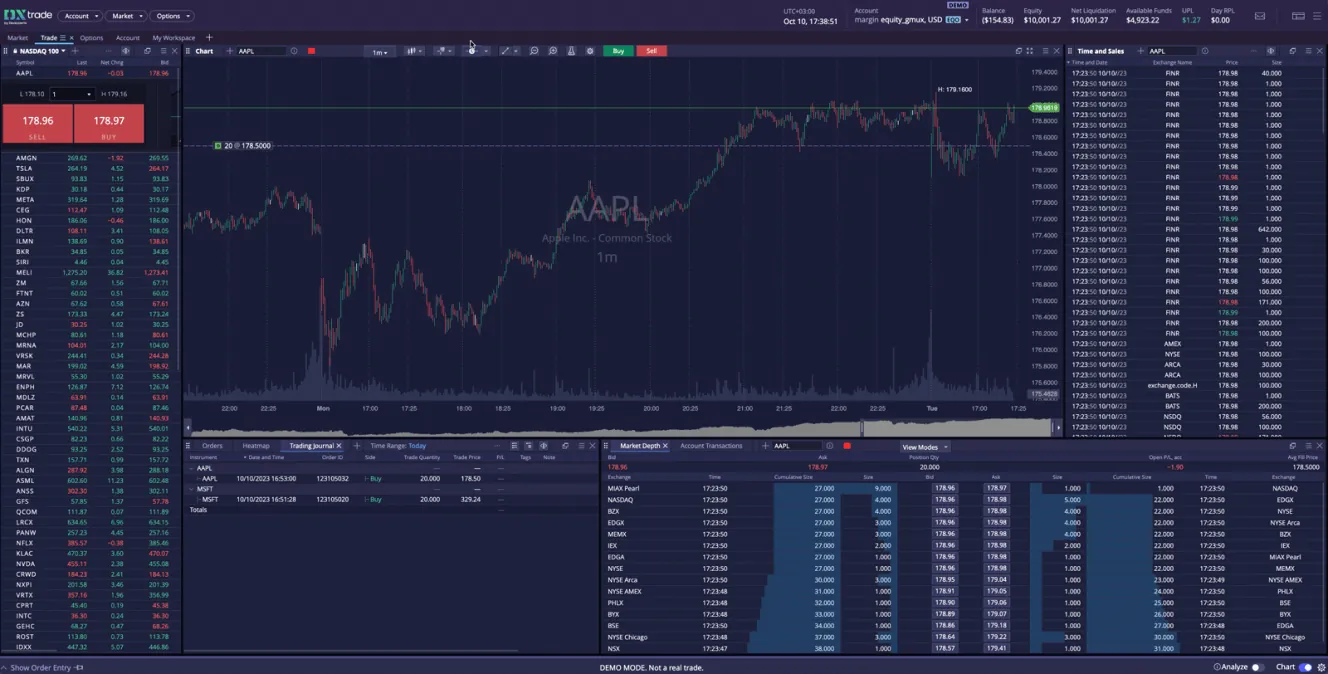This screenshot has width=1328, height=674.
Task: Open the Market dropdown in header
Action: [125, 16]
